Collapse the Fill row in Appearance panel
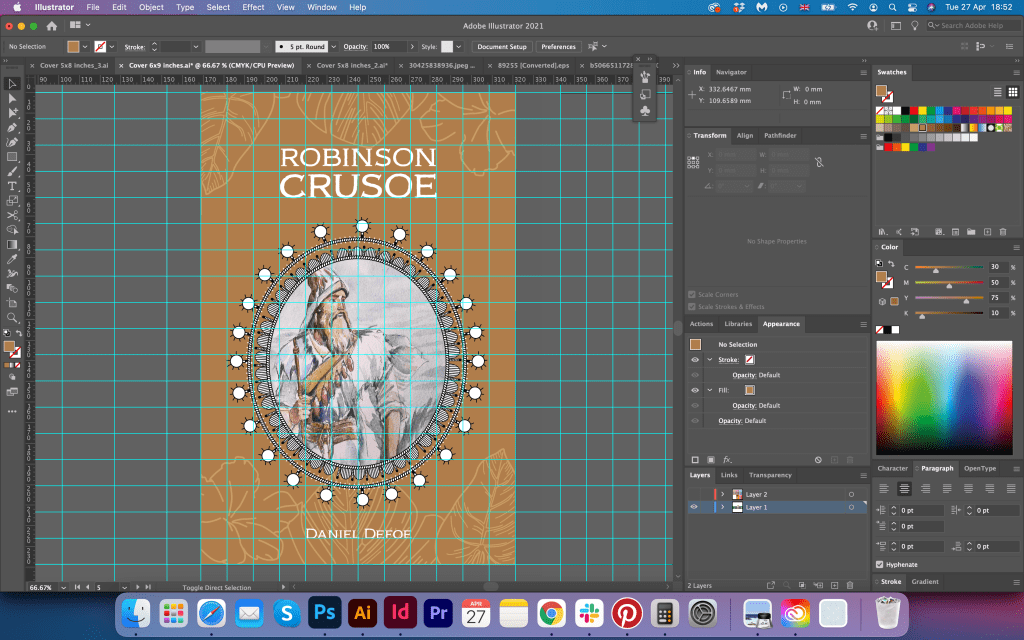Image resolution: width=1024 pixels, height=640 pixels. pyautogui.click(x=709, y=390)
